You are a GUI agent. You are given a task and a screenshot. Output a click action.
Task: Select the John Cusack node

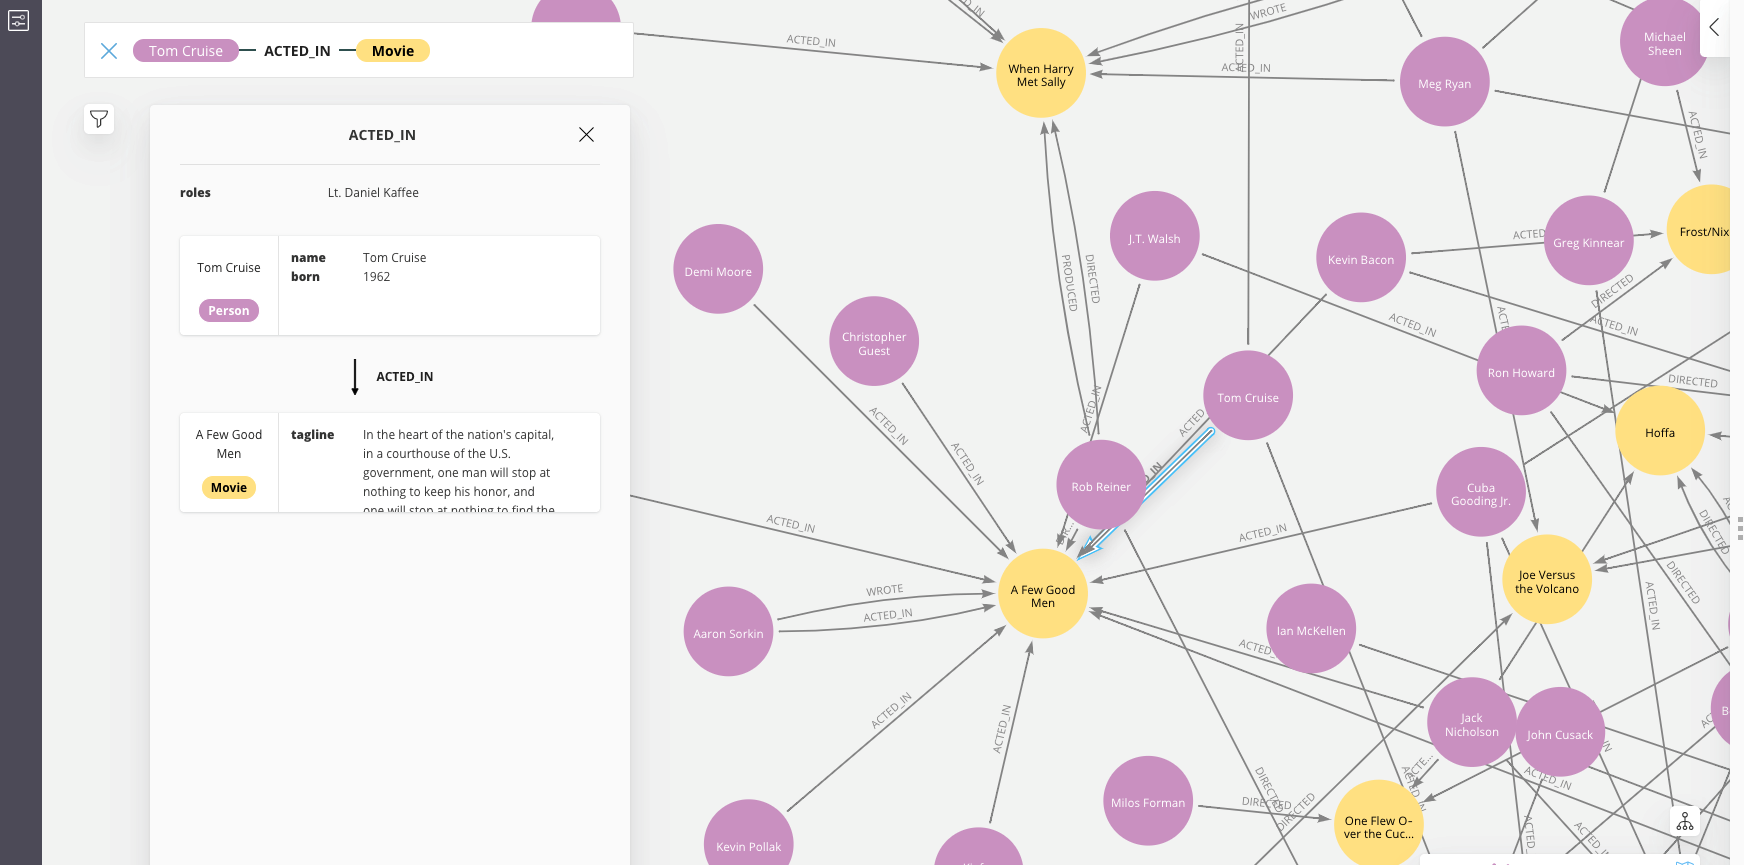point(1560,733)
